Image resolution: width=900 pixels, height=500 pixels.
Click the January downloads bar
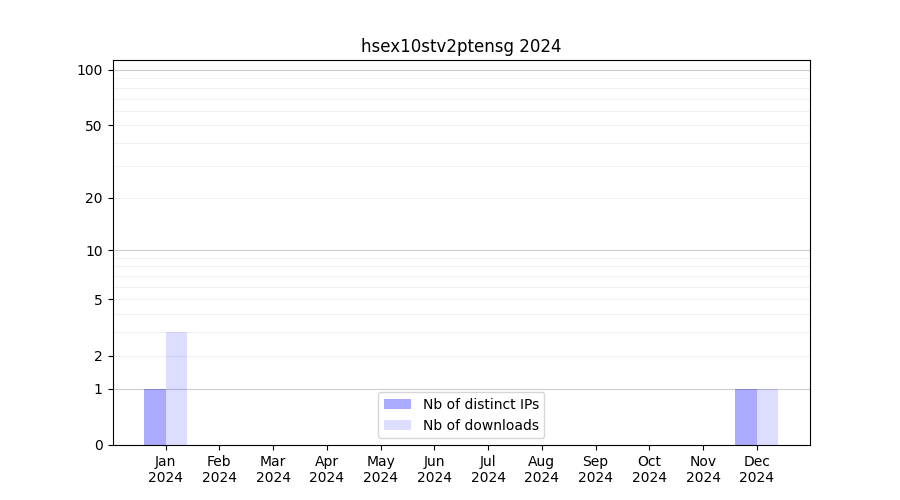tap(176, 388)
